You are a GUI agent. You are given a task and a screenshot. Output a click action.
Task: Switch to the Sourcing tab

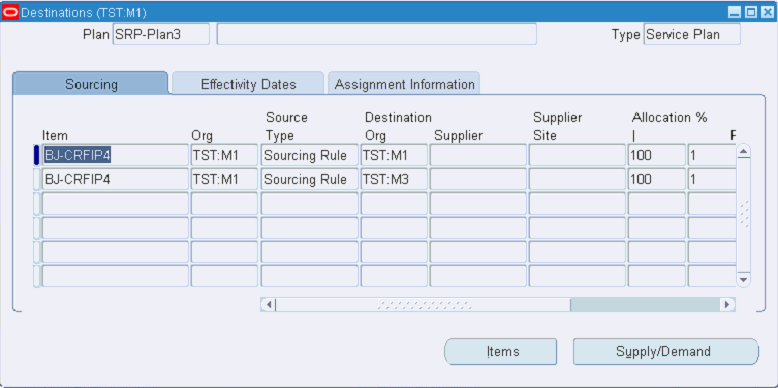tap(91, 83)
